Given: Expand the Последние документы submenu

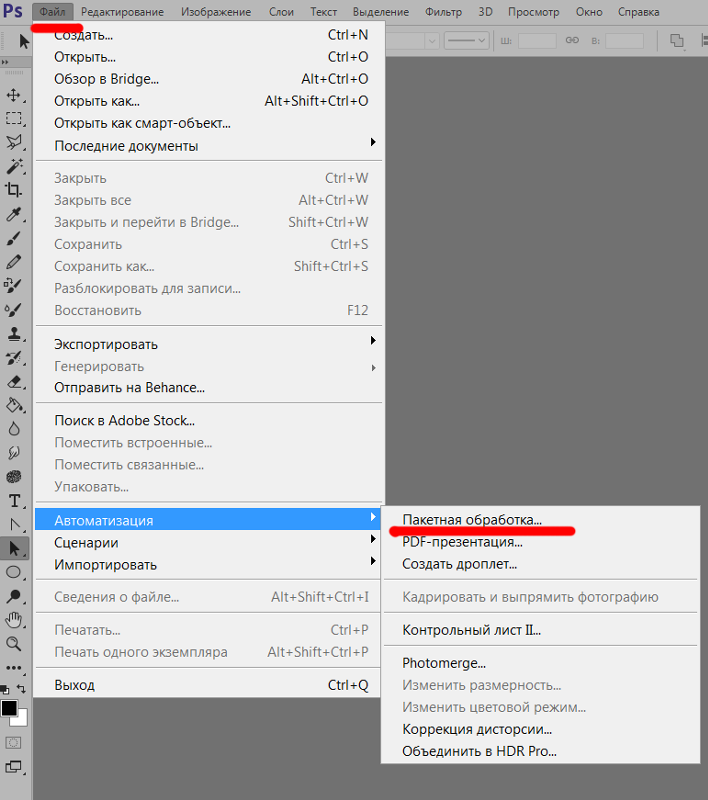Looking at the screenshot, I should pos(209,146).
